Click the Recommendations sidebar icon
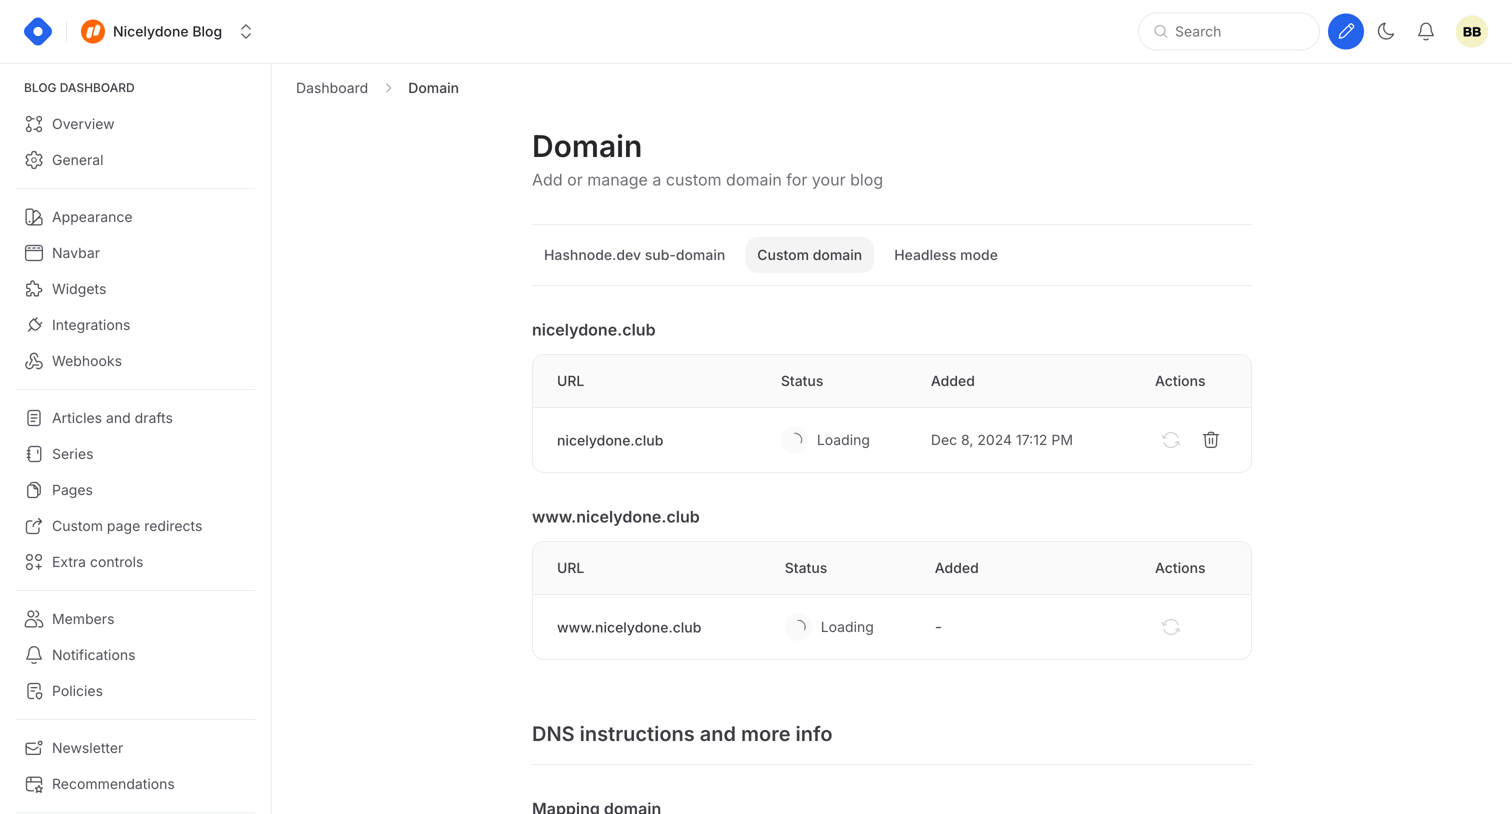The width and height of the screenshot is (1512, 814). 34,784
